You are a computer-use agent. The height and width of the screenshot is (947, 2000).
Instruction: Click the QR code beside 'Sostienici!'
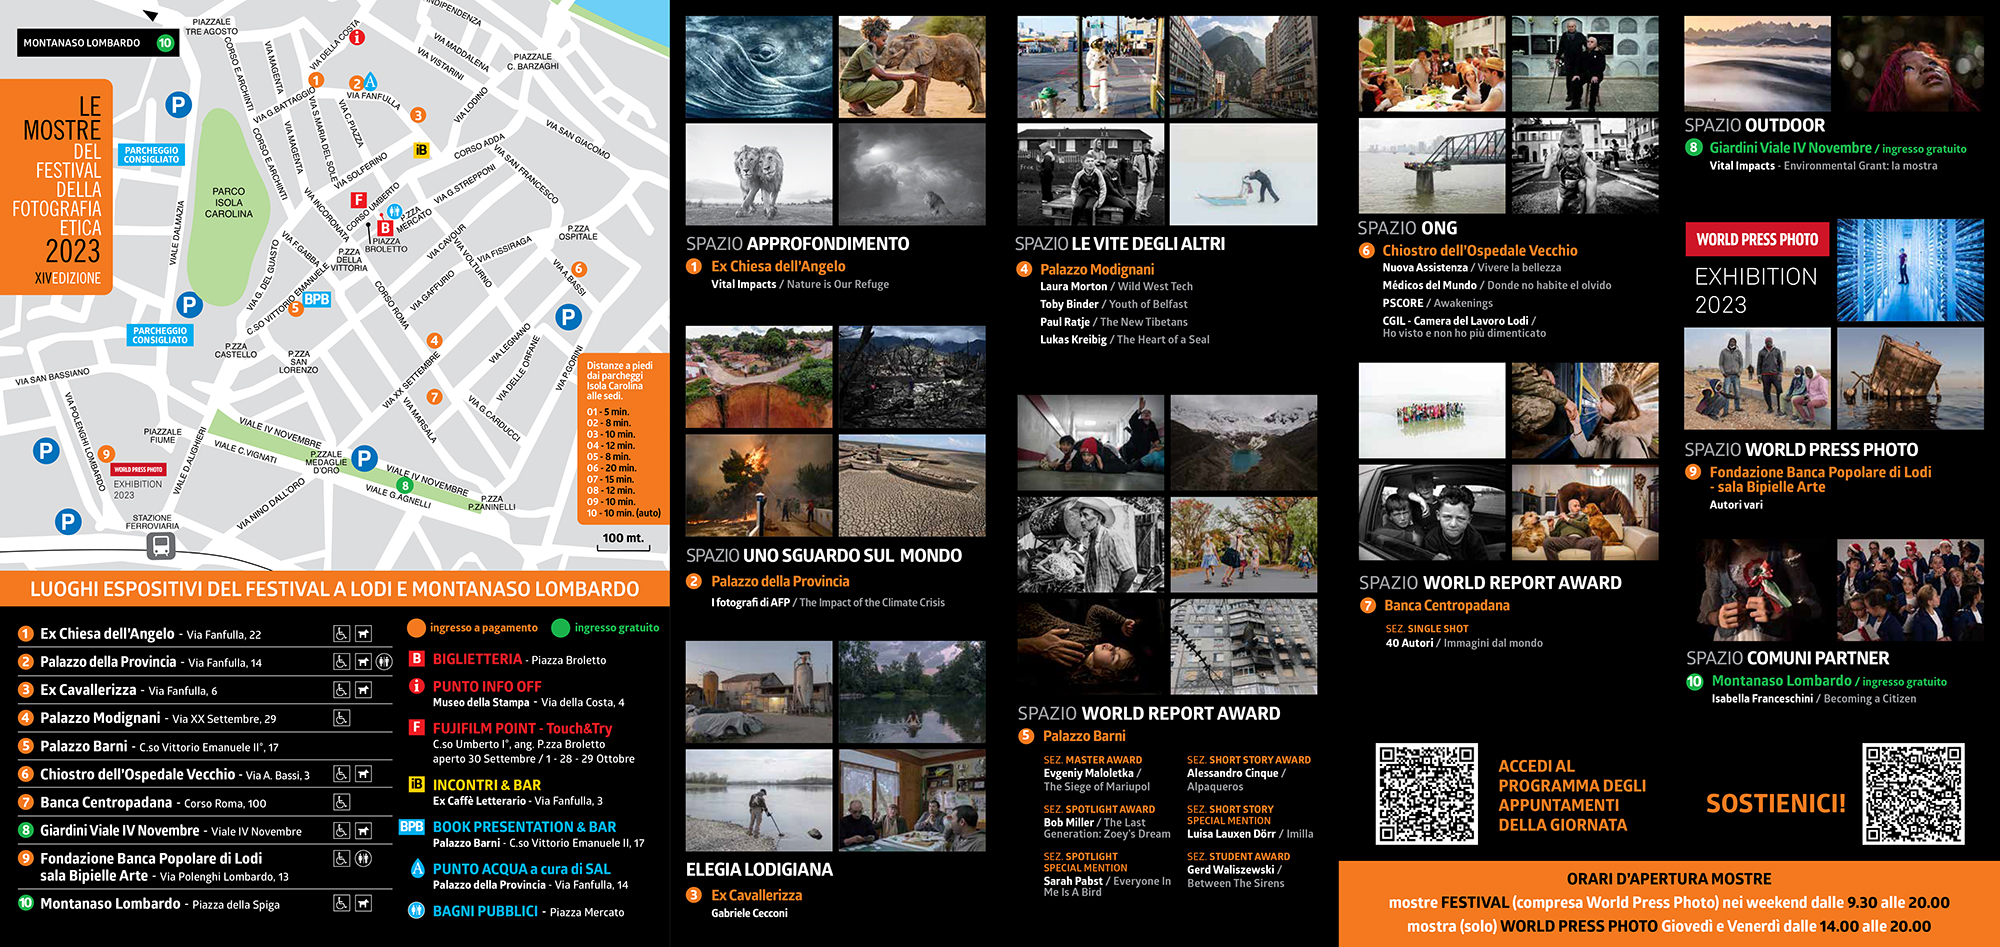point(1913,793)
